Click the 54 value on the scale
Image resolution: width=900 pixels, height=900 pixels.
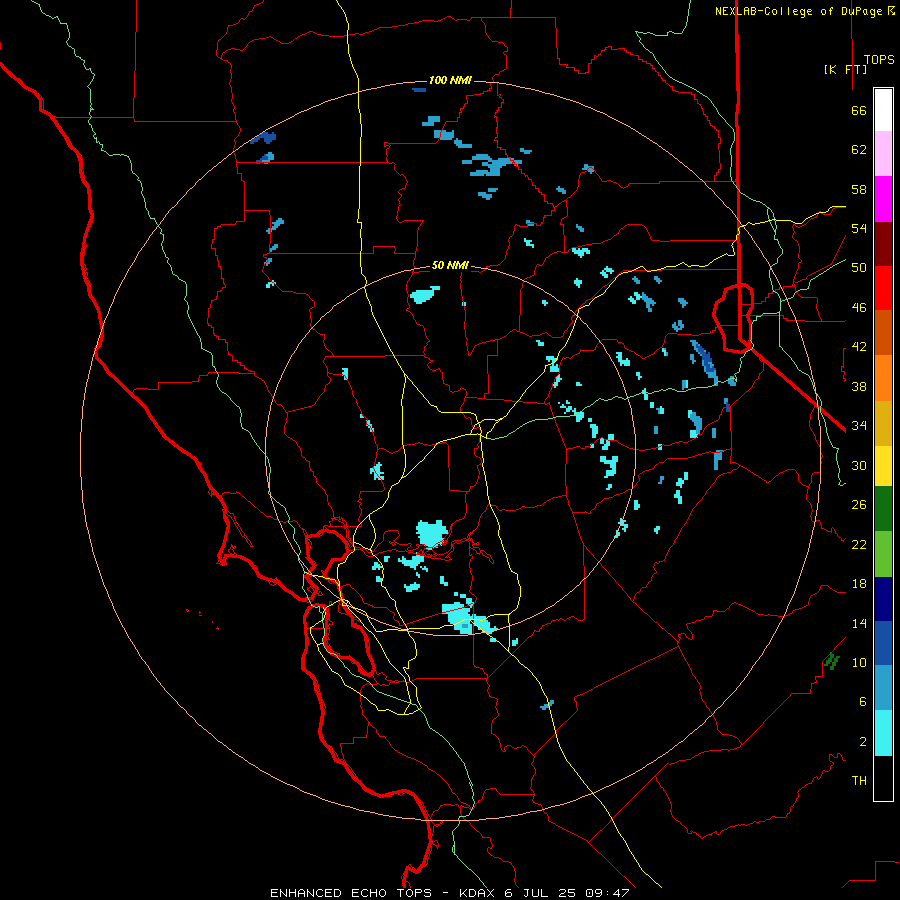(859, 228)
